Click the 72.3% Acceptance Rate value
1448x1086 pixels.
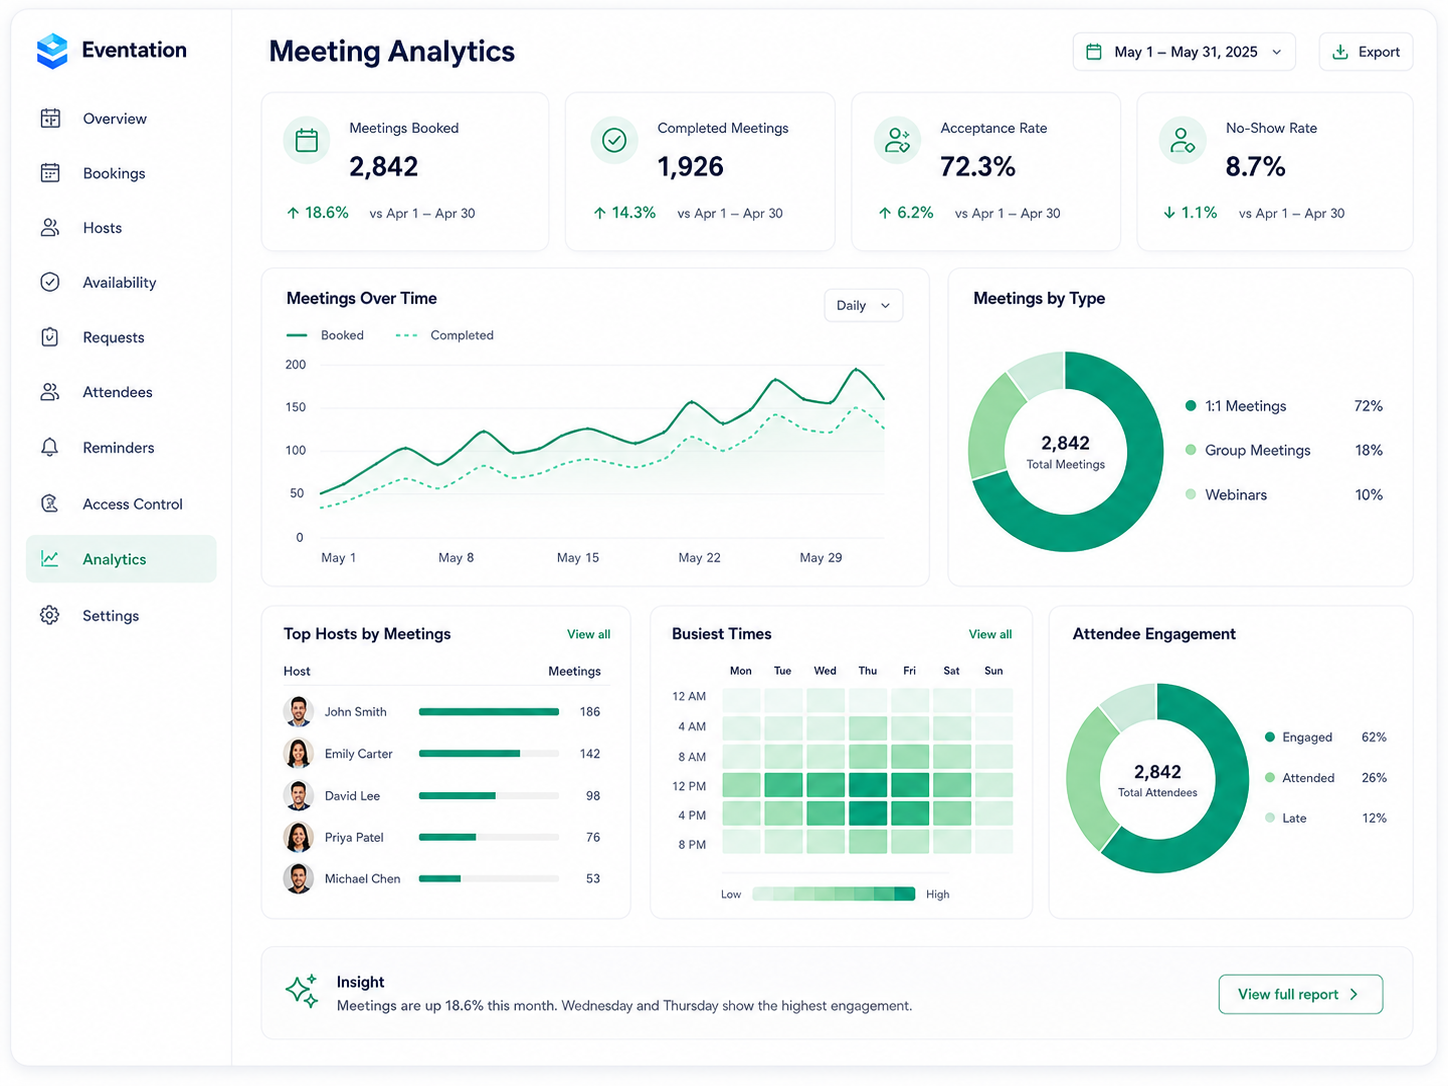click(x=978, y=167)
